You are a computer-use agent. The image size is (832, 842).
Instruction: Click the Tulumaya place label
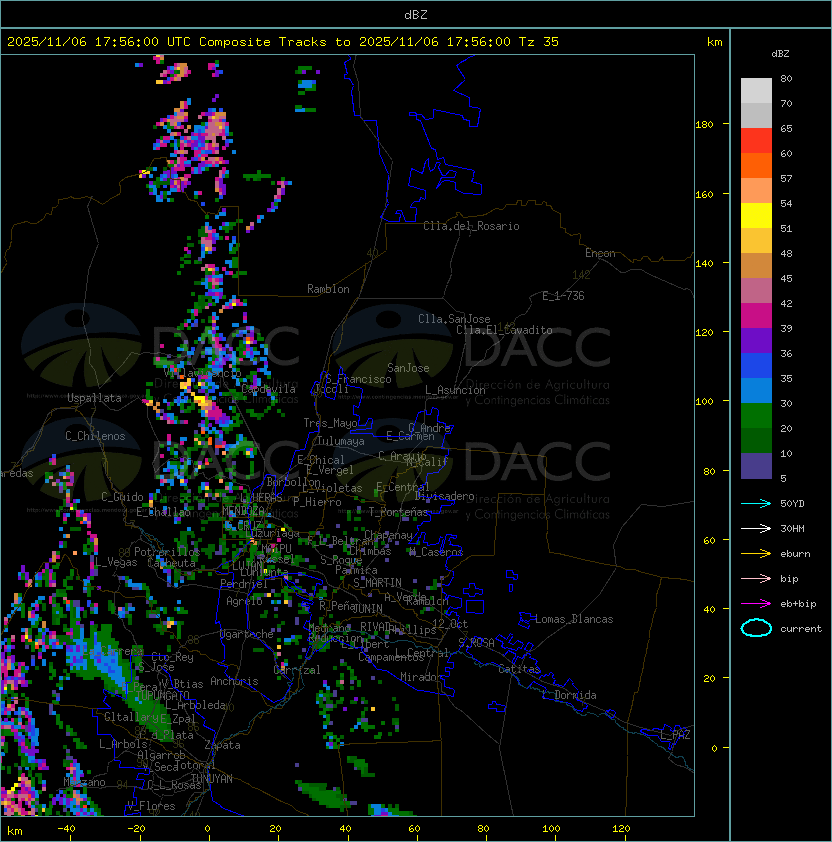click(341, 441)
